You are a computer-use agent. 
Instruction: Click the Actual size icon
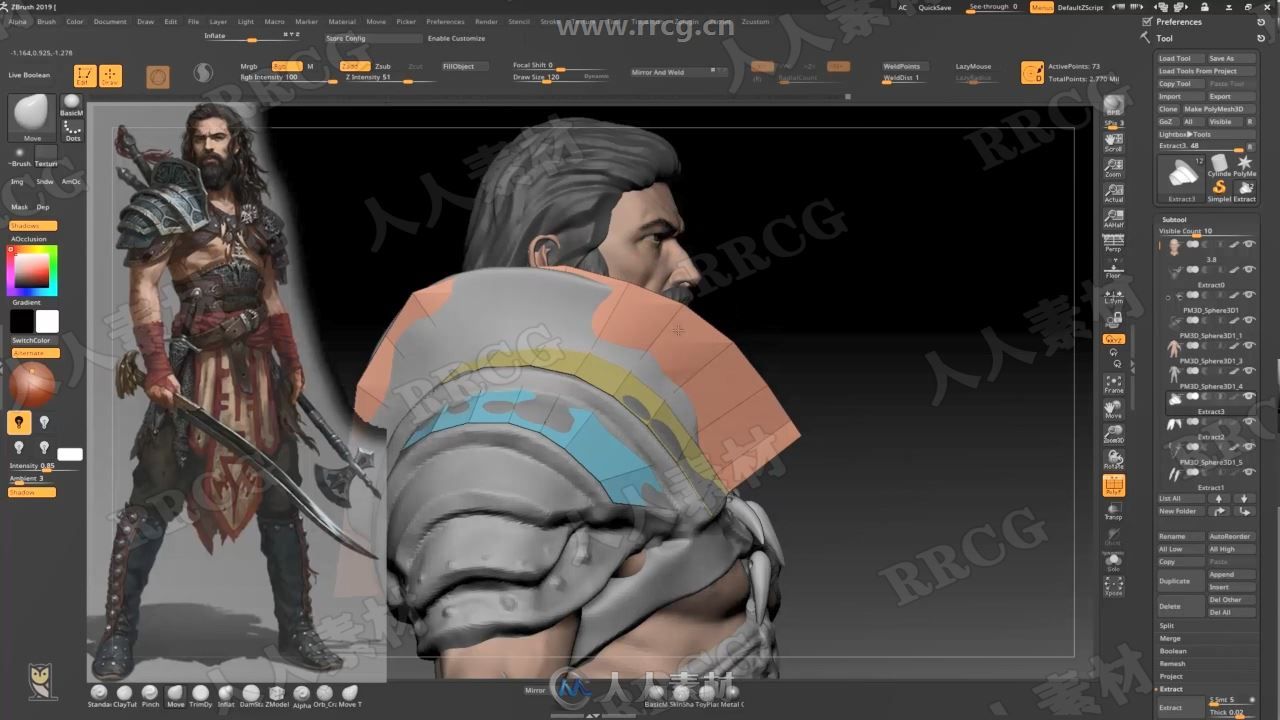[1113, 193]
